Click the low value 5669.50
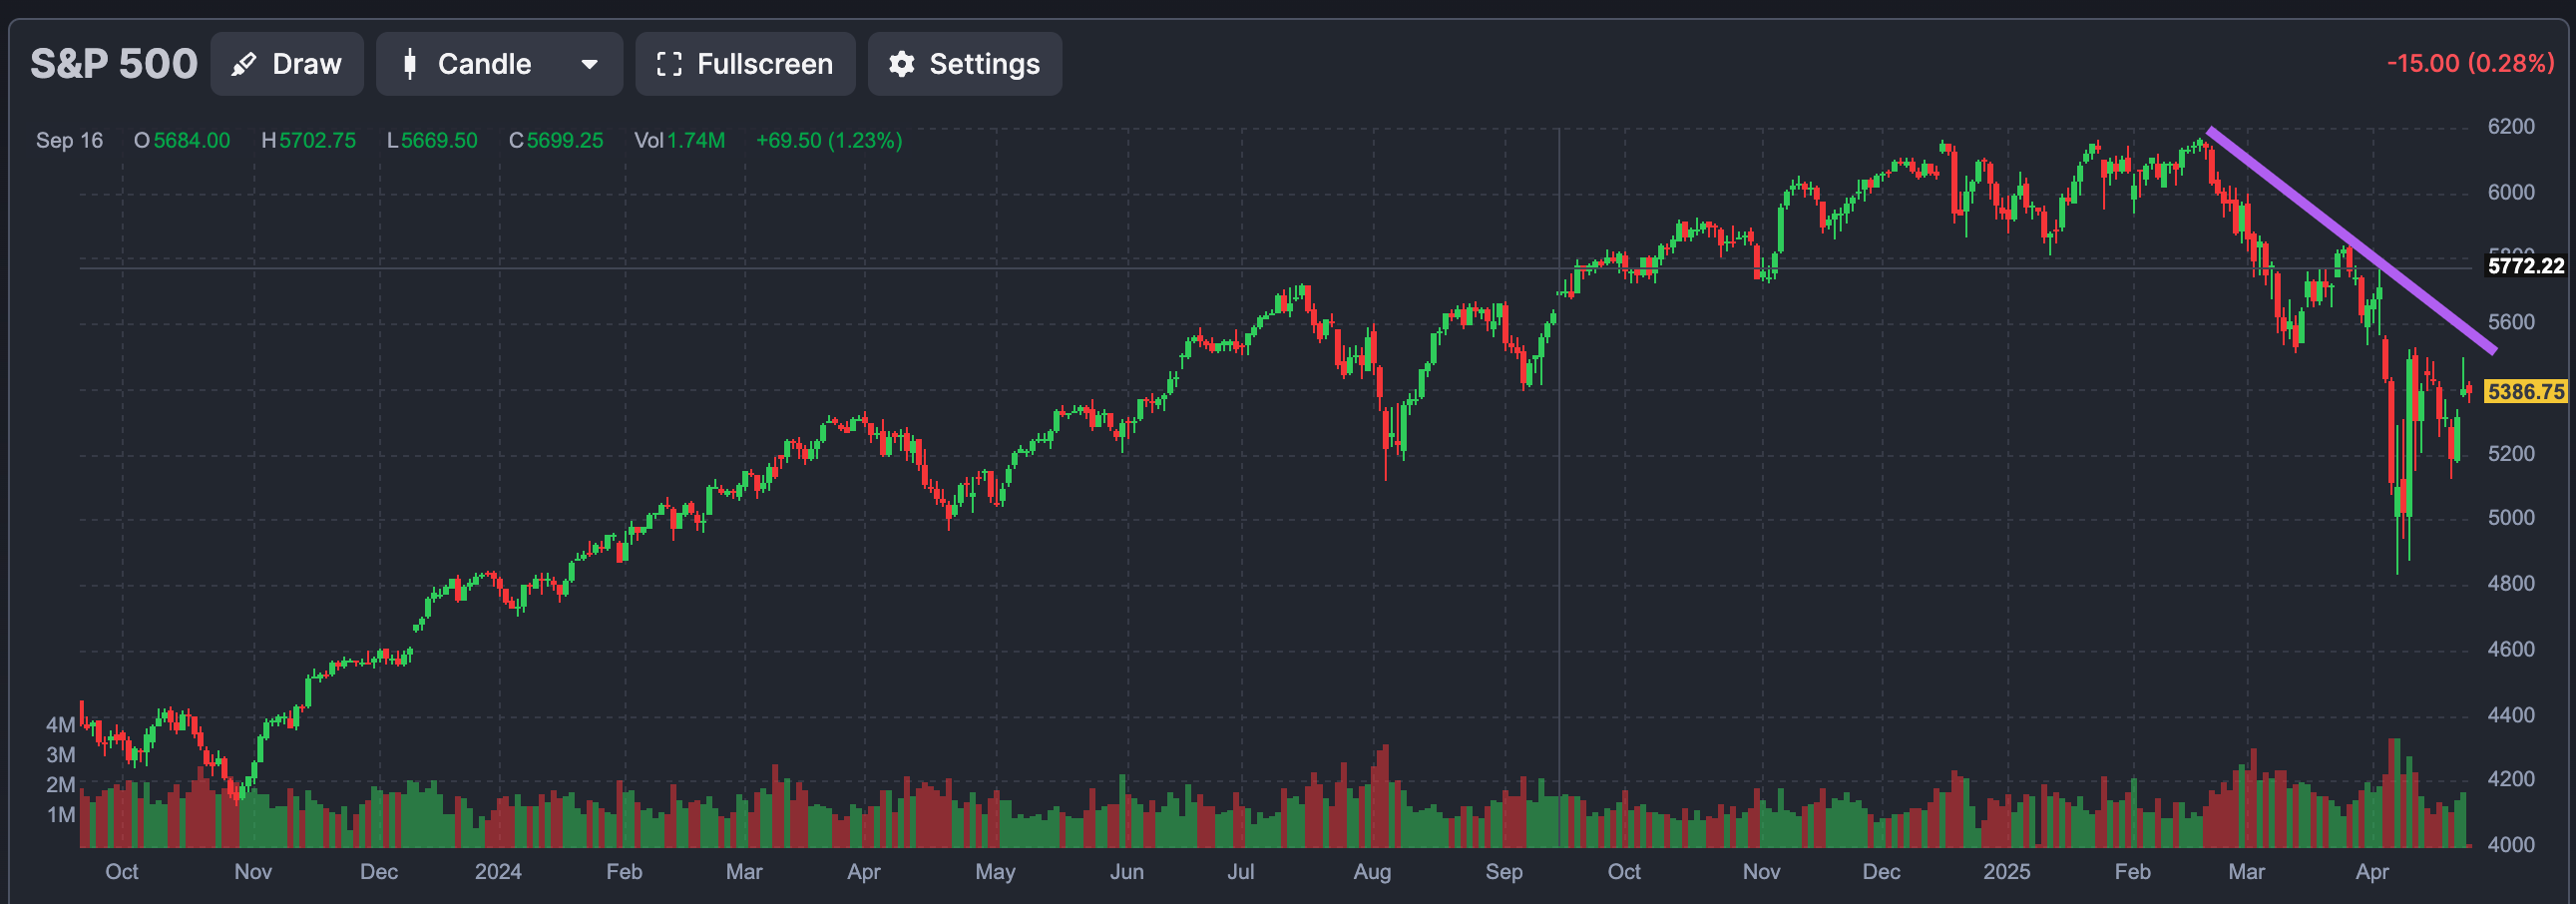 (439, 141)
